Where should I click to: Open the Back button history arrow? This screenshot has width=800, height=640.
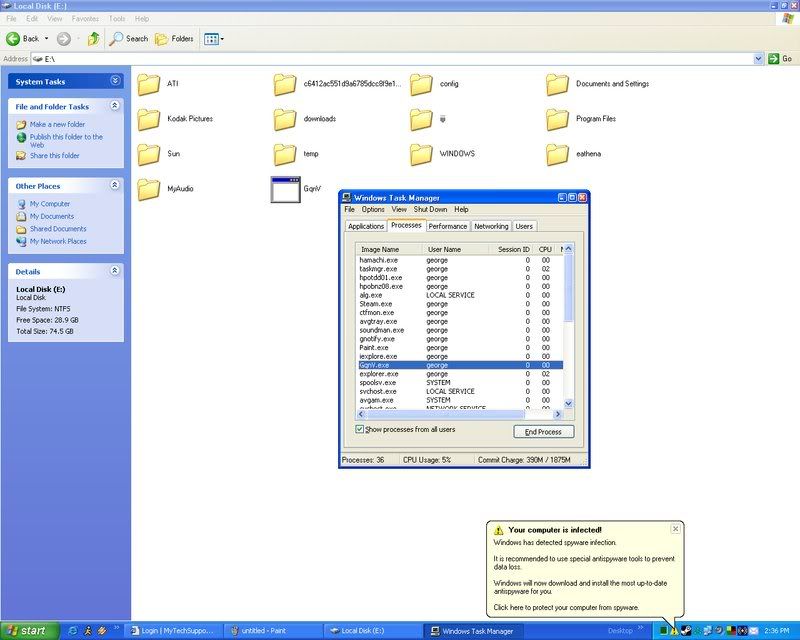point(46,39)
